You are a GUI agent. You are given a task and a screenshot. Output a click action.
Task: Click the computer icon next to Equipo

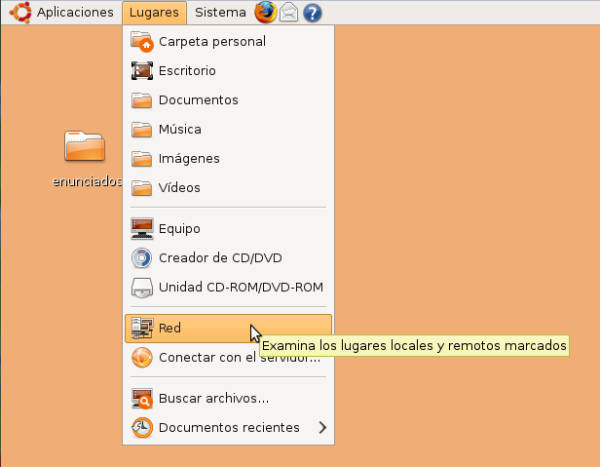coord(142,229)
